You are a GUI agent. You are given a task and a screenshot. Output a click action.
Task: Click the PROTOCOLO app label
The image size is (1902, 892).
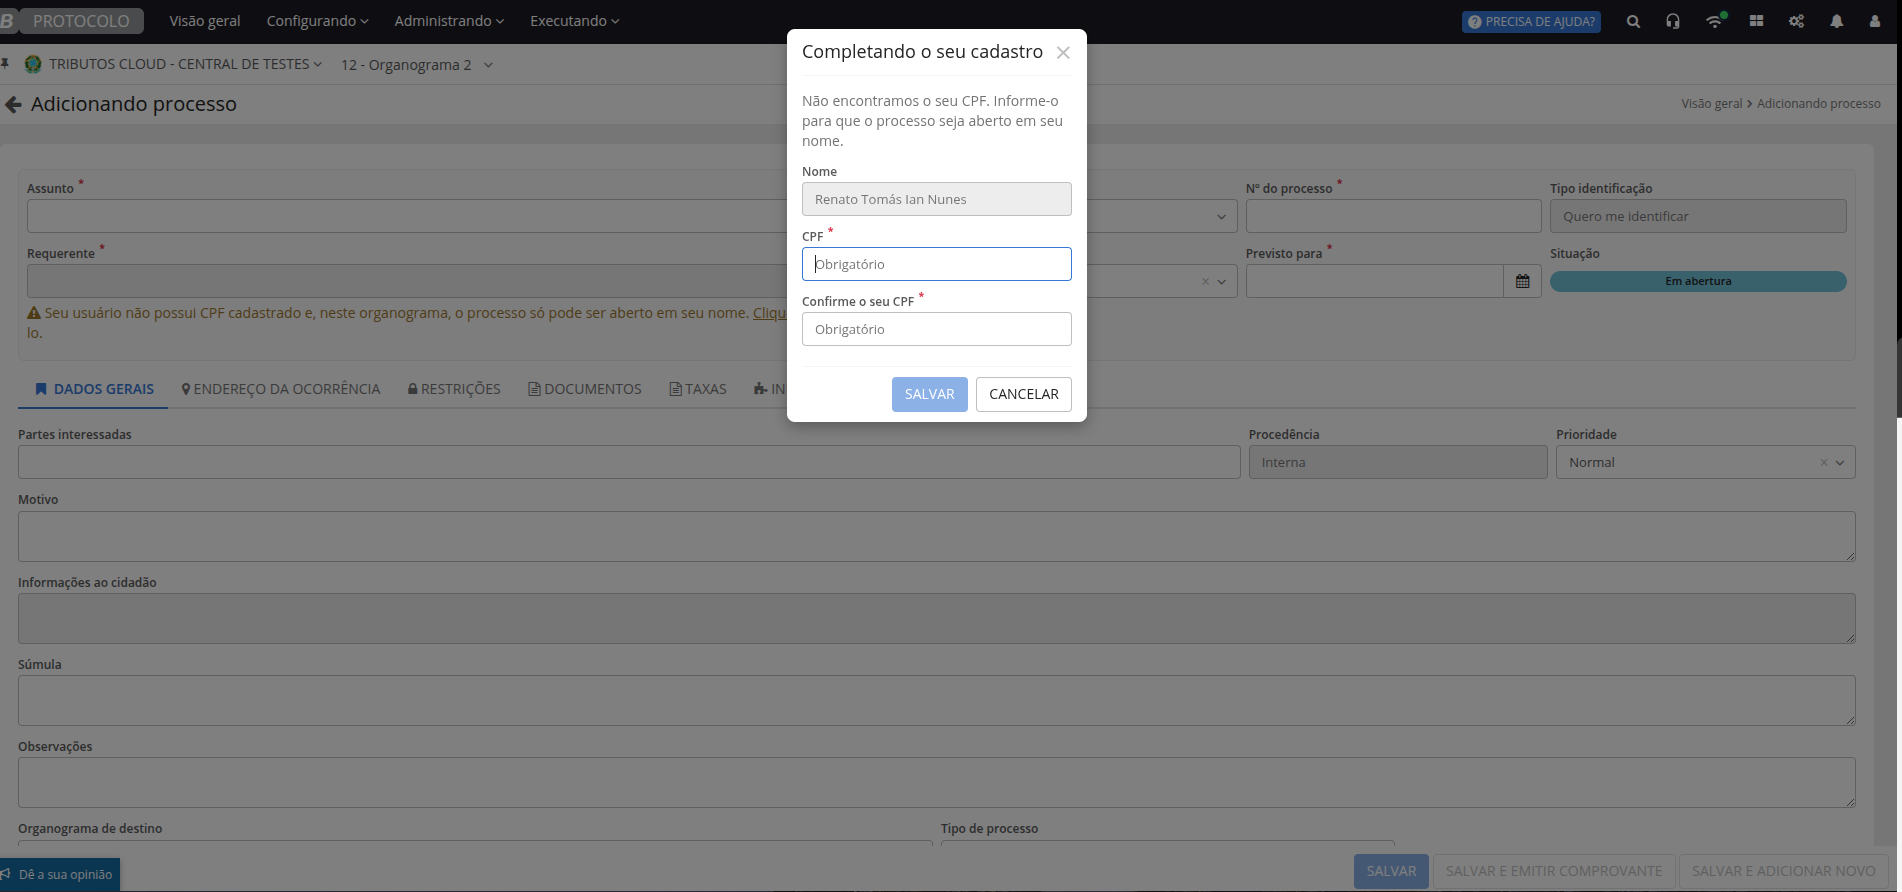81,21
